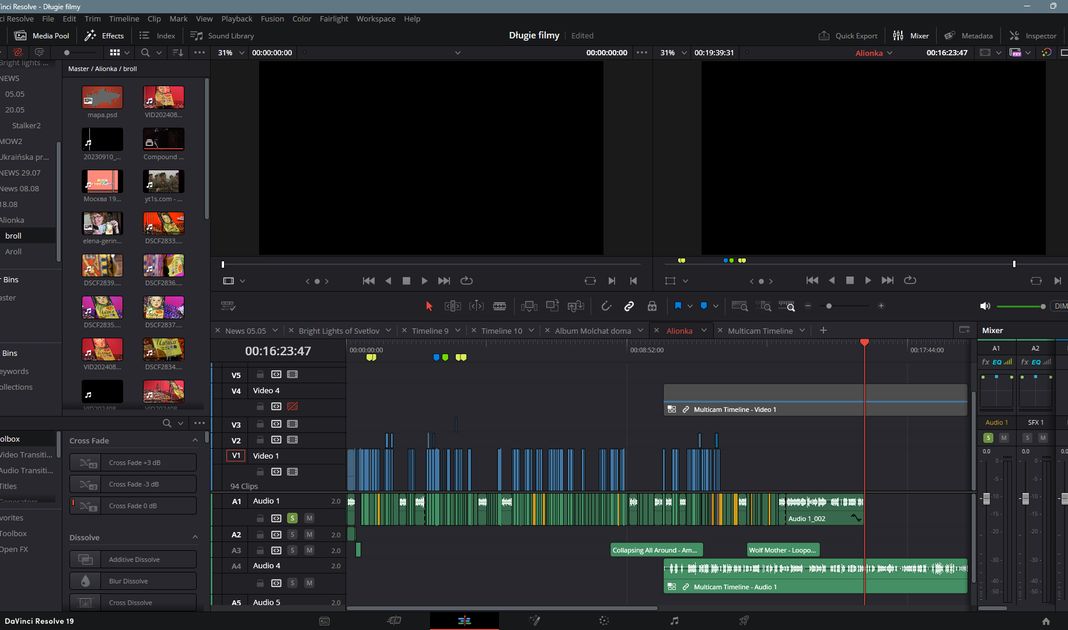Toggle the clip linked selection icon

click(x=629, y=306)
